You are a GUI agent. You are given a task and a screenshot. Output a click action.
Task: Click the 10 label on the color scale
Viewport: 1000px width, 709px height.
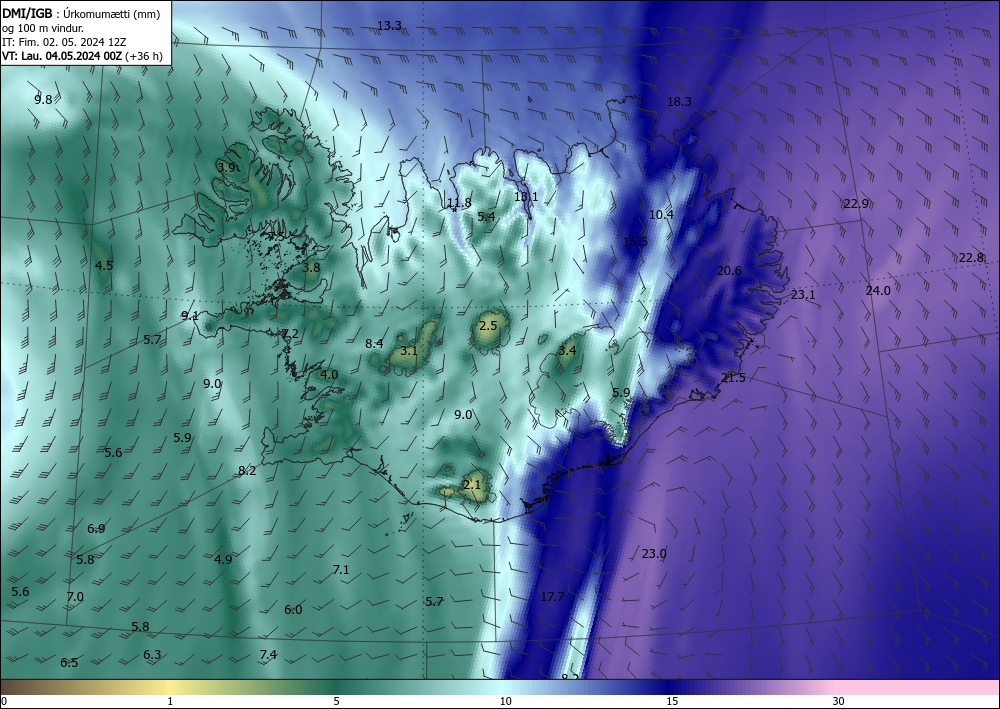(505, 701)
